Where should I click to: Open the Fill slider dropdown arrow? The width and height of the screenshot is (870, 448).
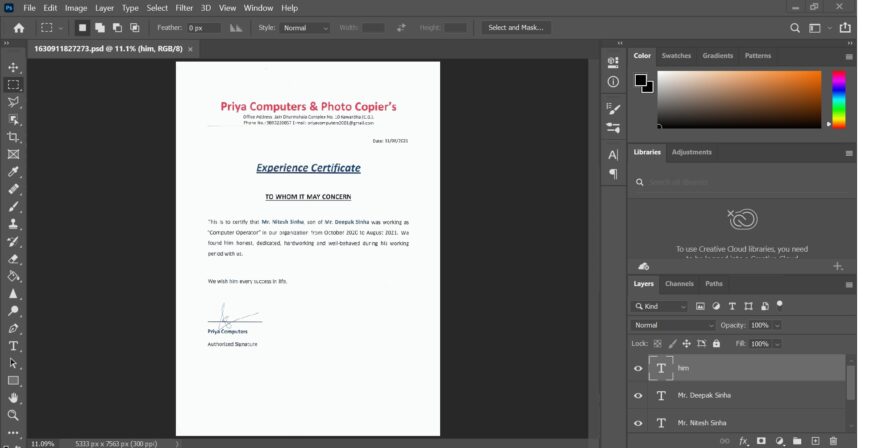pyautogui.click(x=777, y=344)
